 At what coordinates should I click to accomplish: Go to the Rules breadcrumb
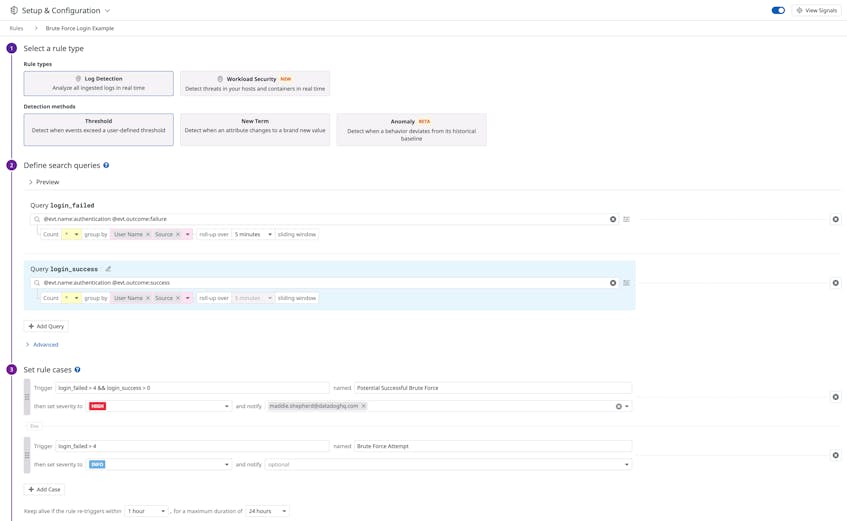click(16, 28)
